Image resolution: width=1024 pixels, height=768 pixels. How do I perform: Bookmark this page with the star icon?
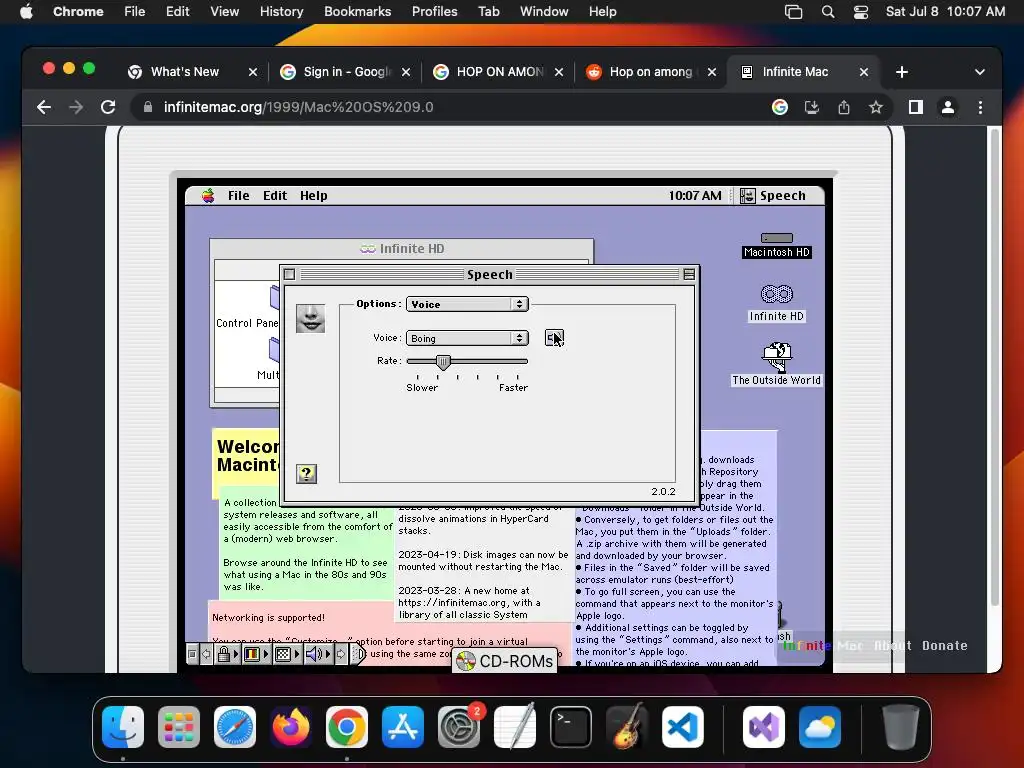[876, 107]
